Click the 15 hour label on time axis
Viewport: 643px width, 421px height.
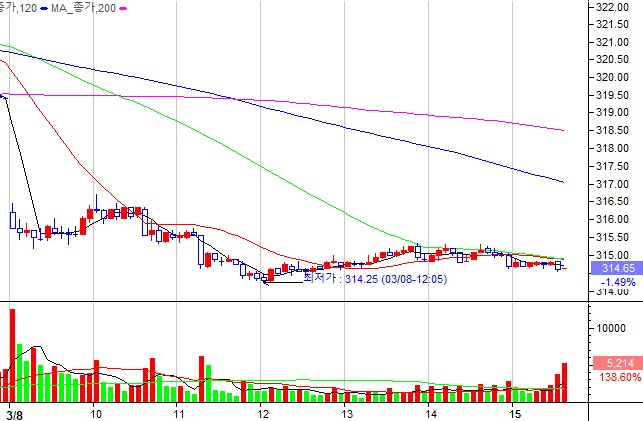click(515, 414)
